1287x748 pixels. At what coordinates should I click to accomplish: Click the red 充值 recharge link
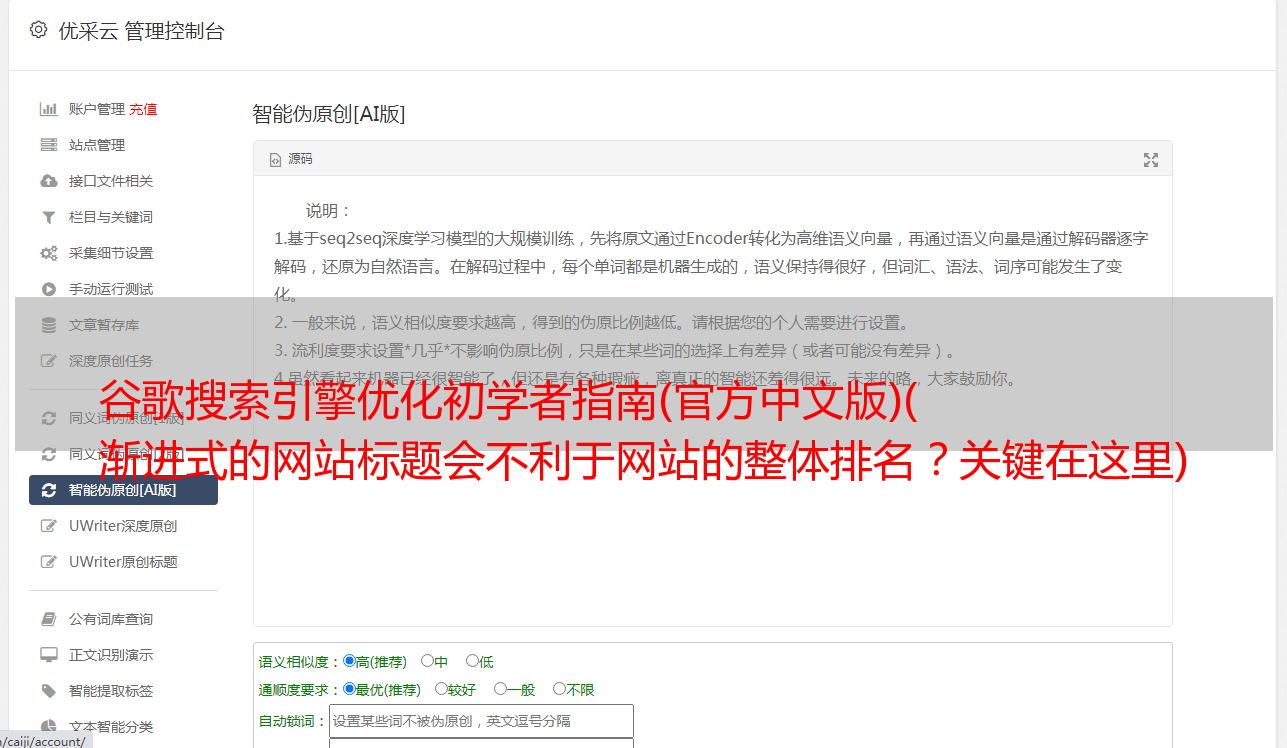click(x=143, y=109)
